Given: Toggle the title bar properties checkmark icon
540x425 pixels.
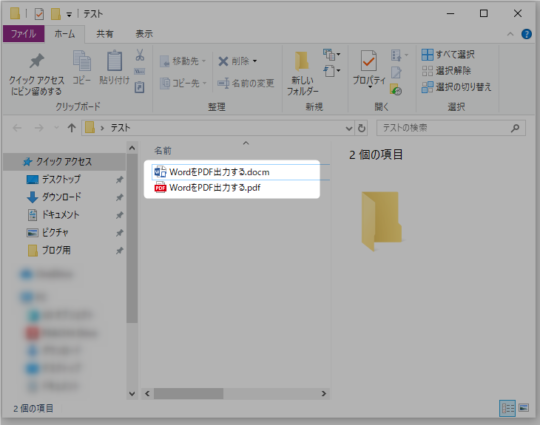Looking at the screenshot, I should [39, 14].
